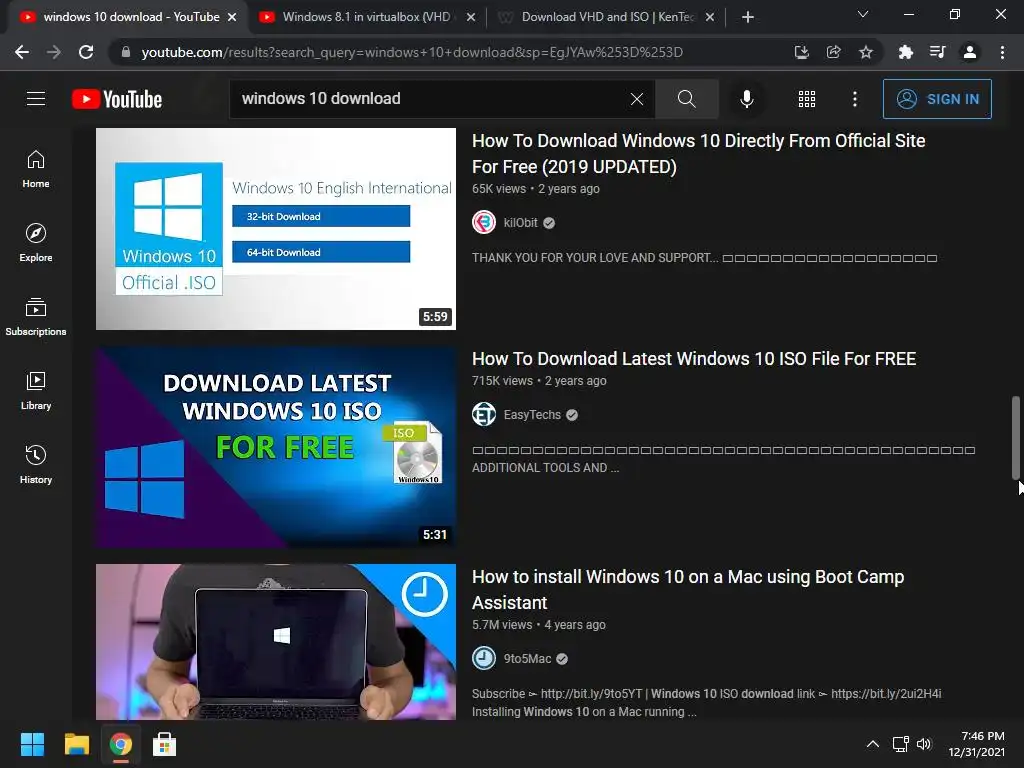Show hidden system tray icons

click(x=872, y=744)
